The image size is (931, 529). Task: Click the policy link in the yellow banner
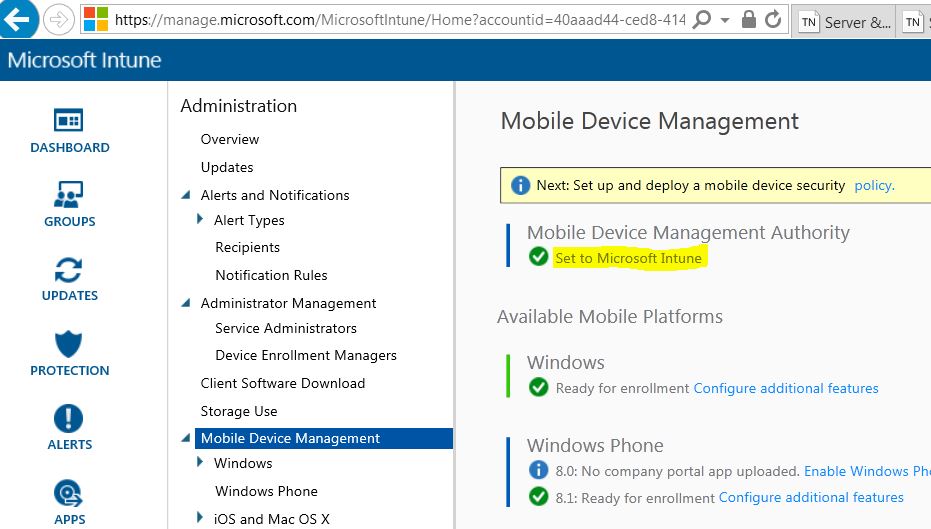click(874, 186)
